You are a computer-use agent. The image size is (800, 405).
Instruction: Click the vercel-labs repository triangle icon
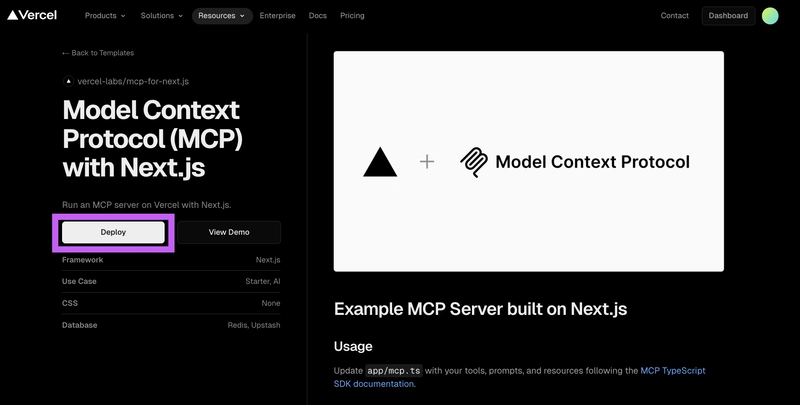point(68,81)
